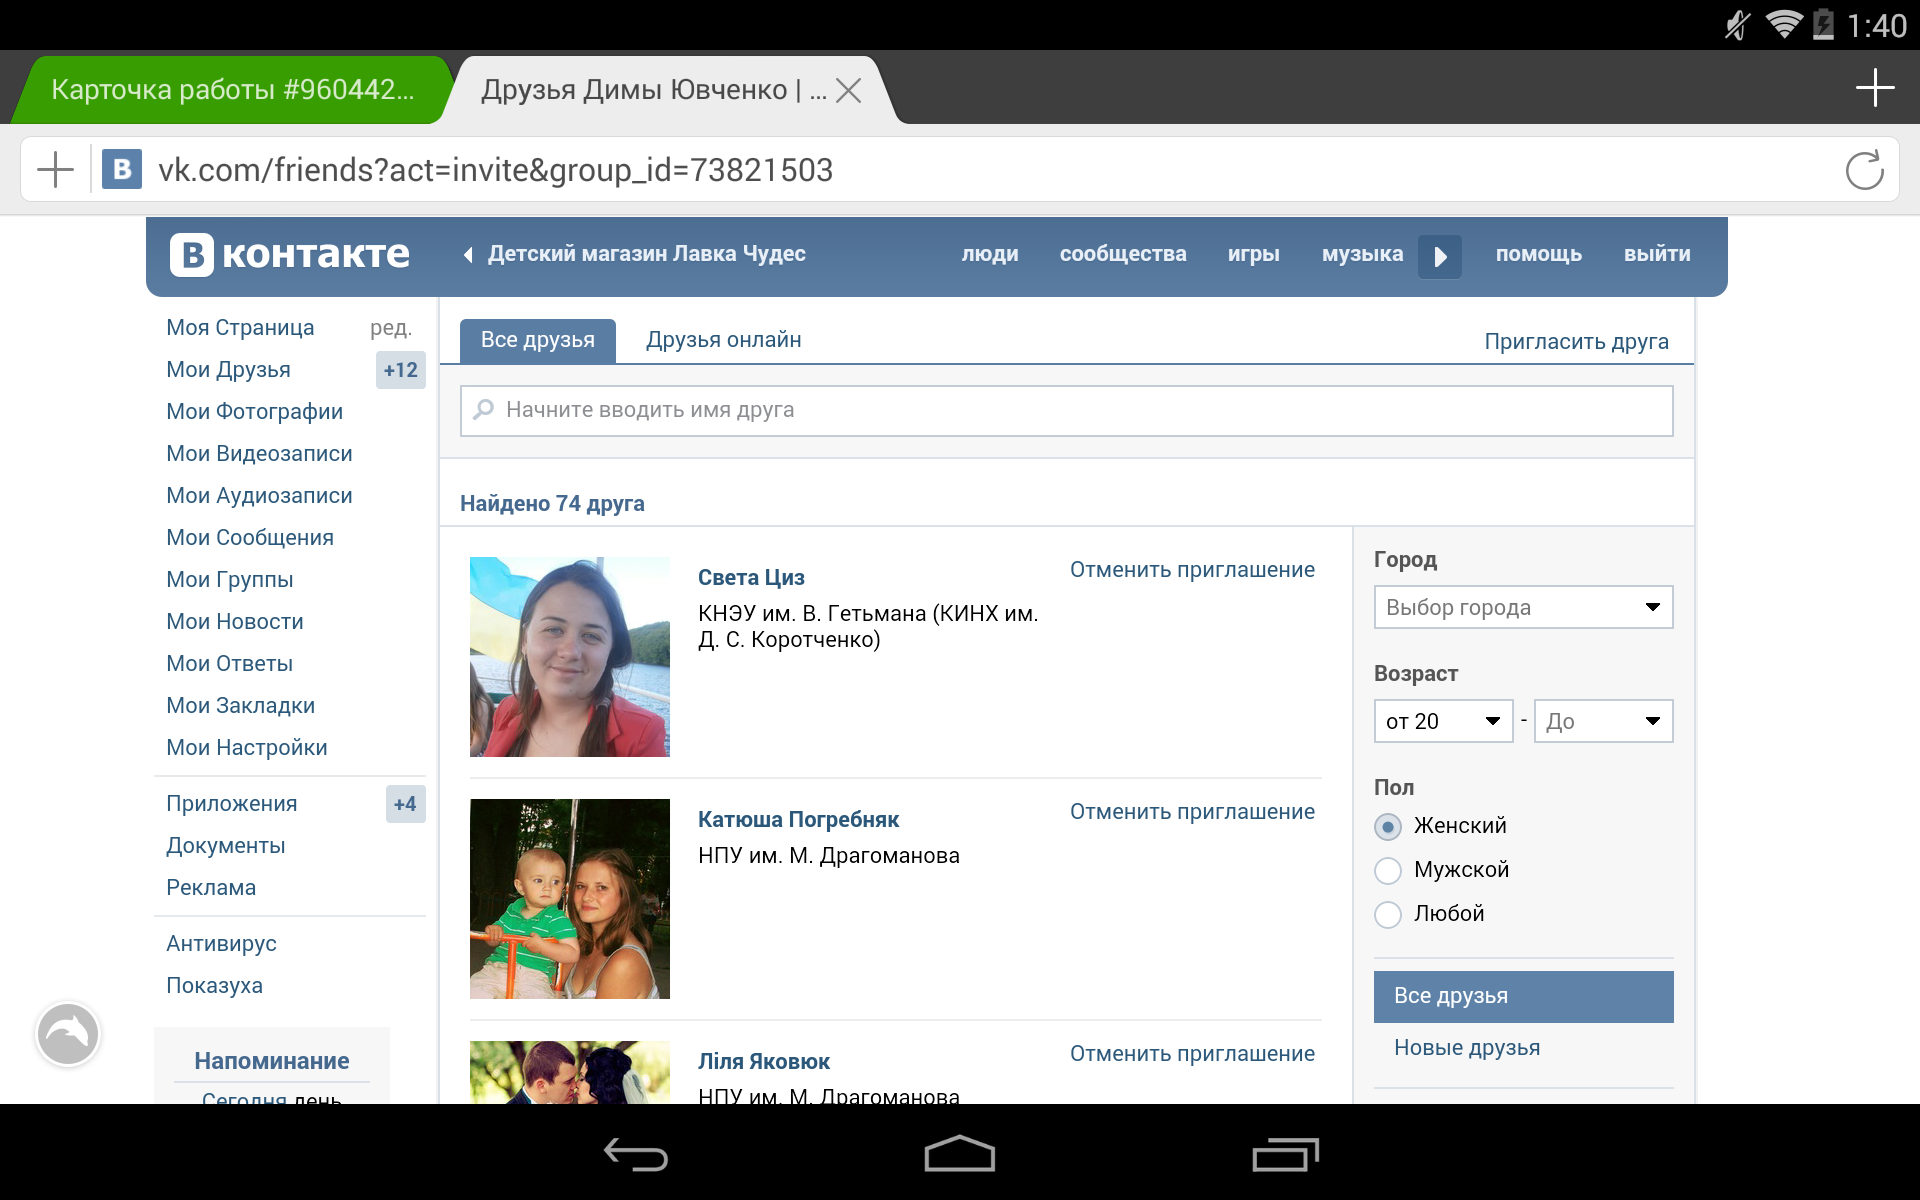Select Мужской gender radio button
1920x1200 pixels.
tap(1388, 871)
